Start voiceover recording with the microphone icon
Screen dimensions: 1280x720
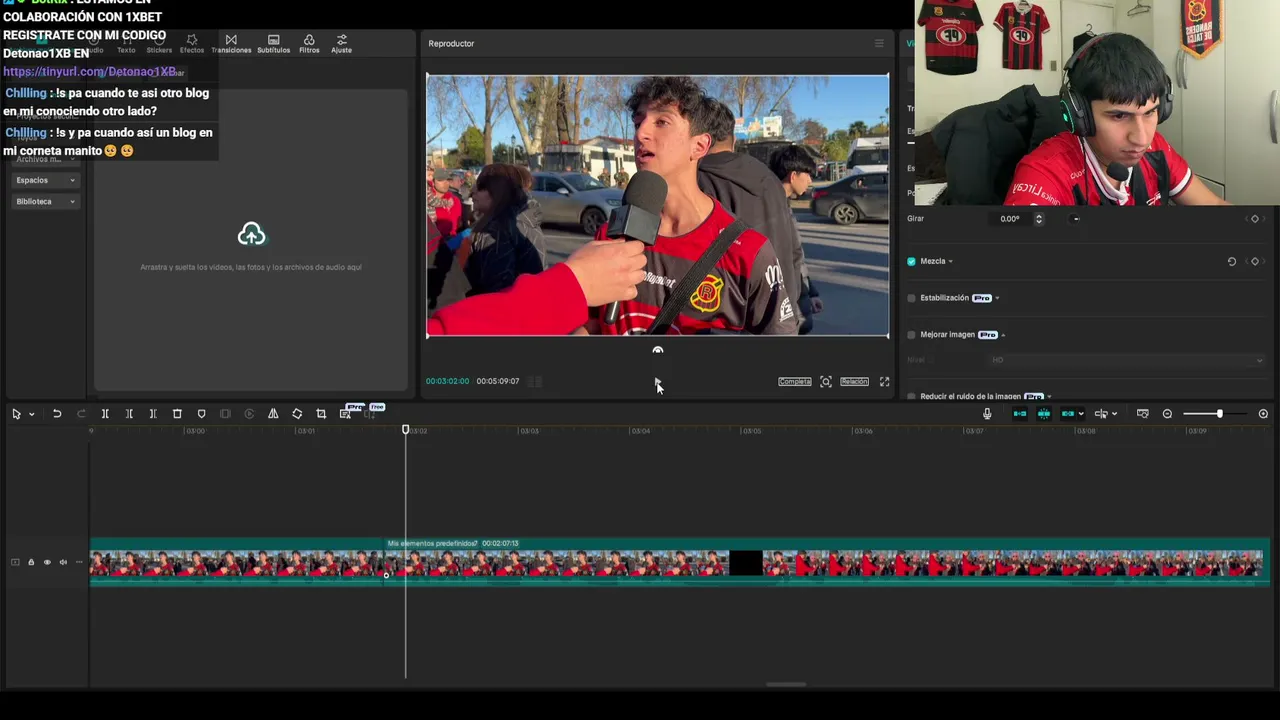pos(987,414)
